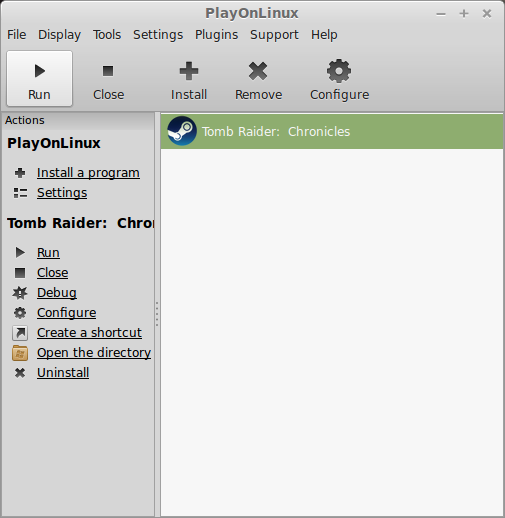Open the File menu
The height and width of the screenshot is (518, 505).
(17, 35)
